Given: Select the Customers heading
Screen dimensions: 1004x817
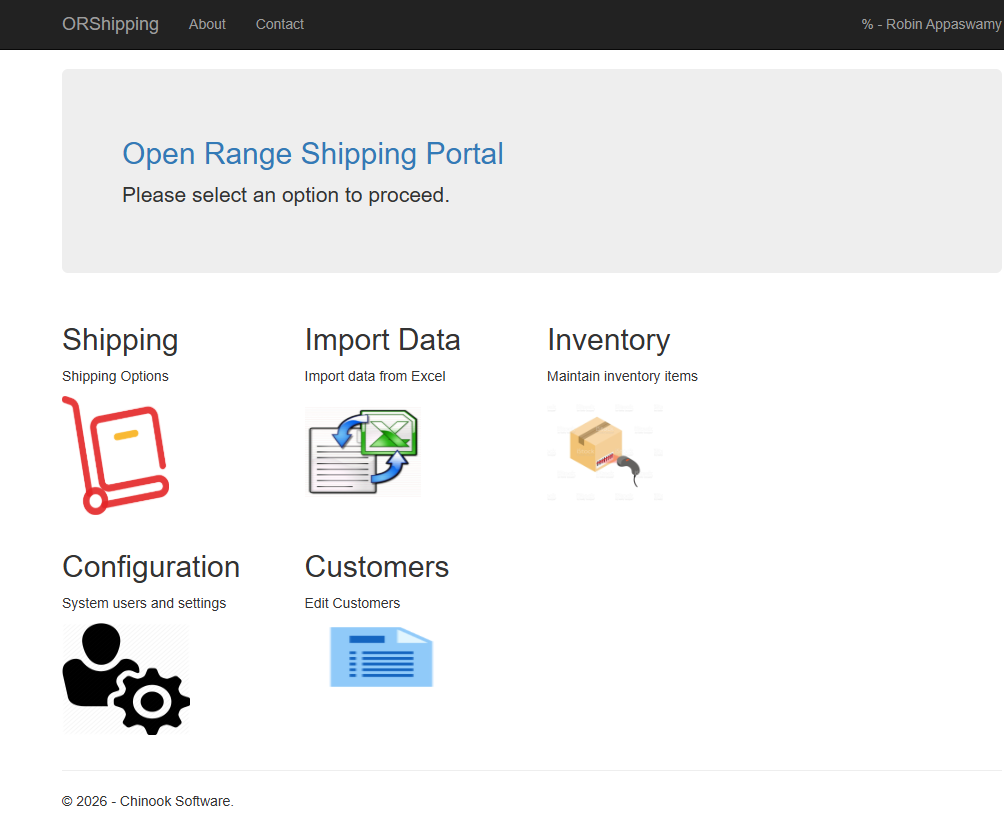Looking at the screenshot, I should pyautogui.click(x=376, y=567).
